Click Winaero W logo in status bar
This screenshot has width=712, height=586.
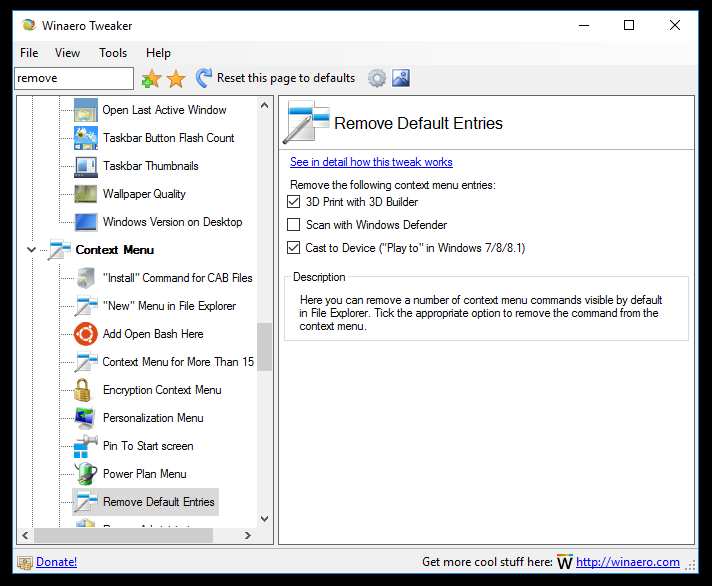coord(565,561)
